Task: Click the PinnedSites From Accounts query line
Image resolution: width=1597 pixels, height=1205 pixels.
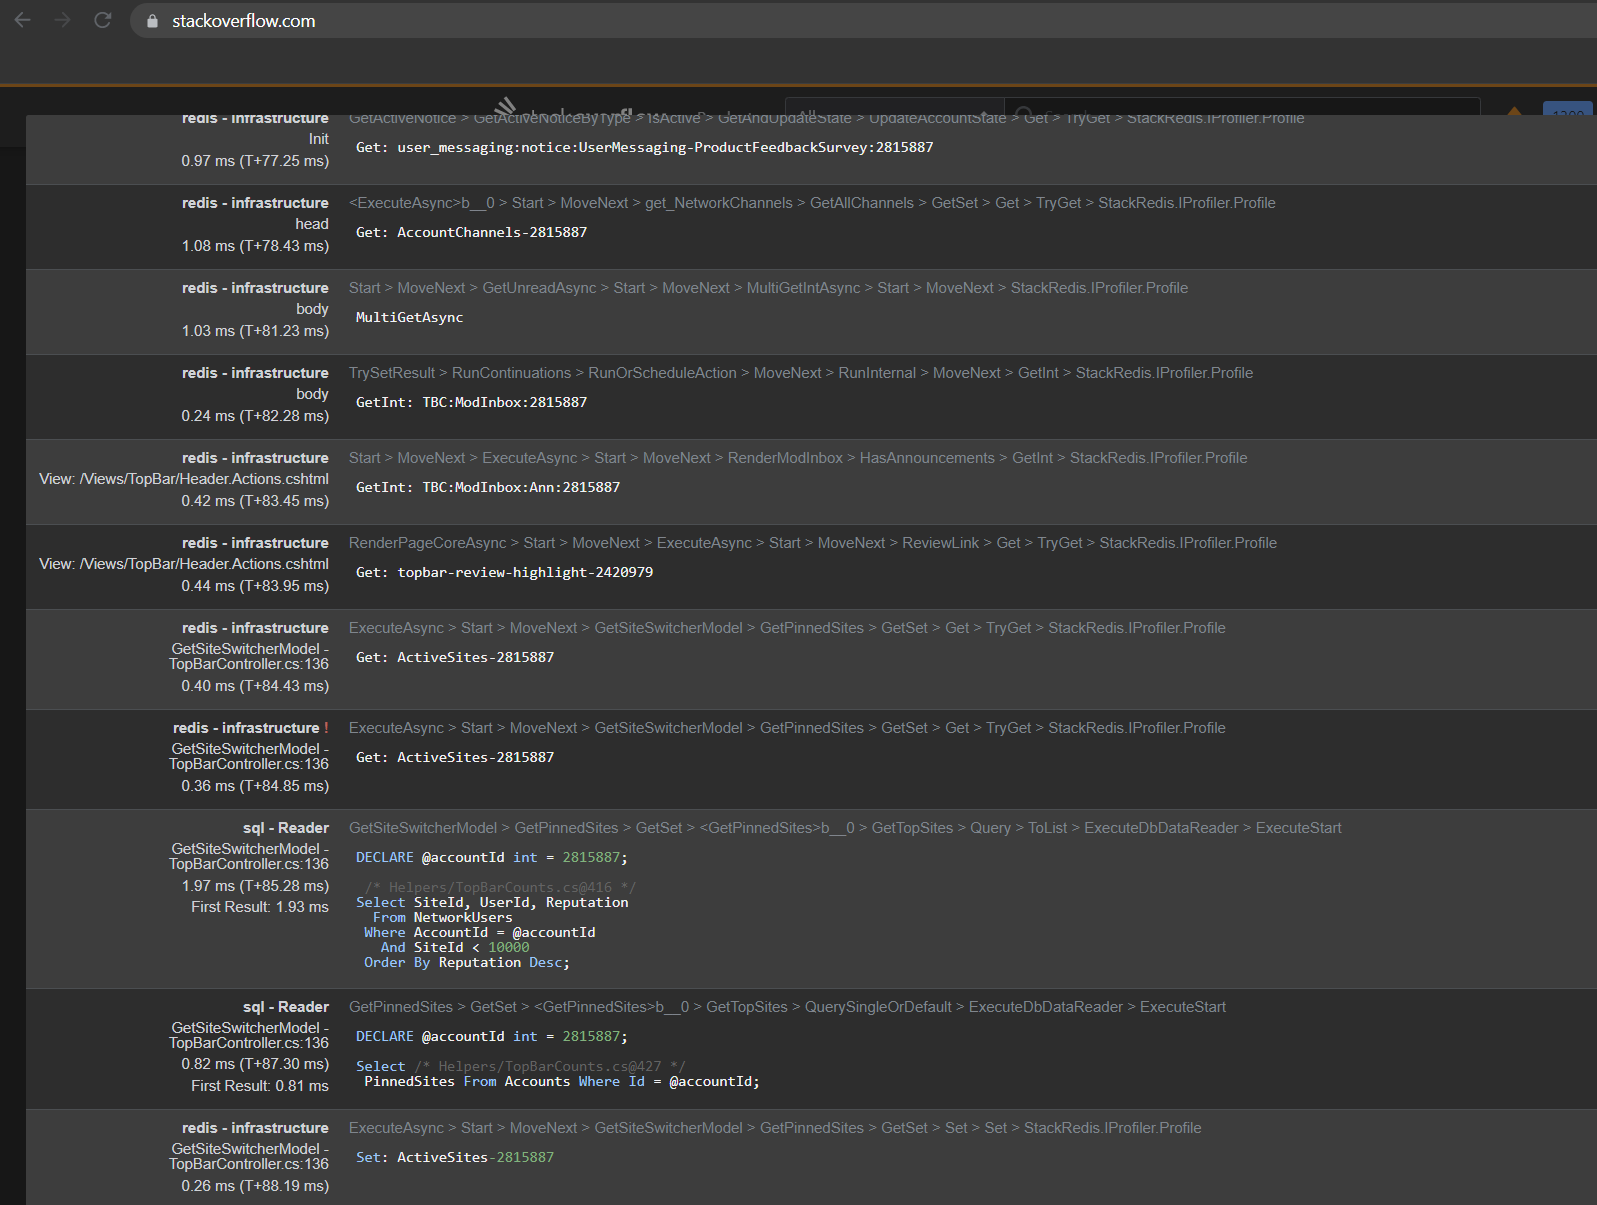Action: coord(562,1081)
